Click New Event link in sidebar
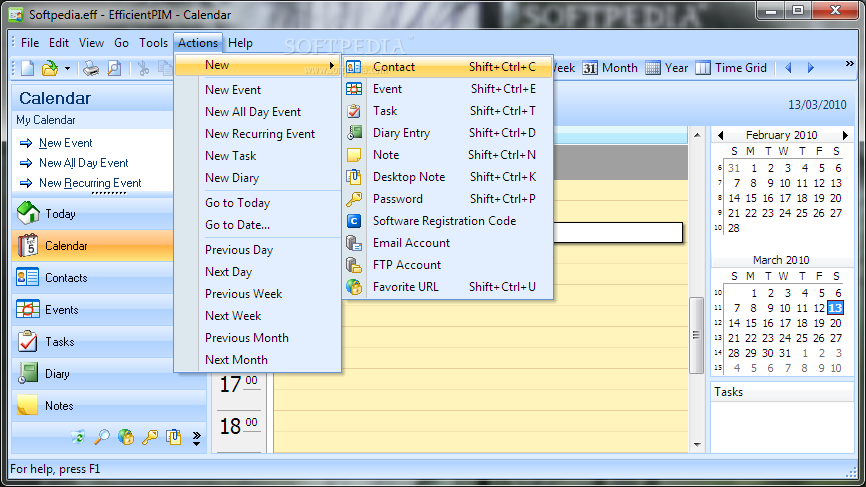The image size is (866, 487). pyautogui.click(x=66, y=143)
